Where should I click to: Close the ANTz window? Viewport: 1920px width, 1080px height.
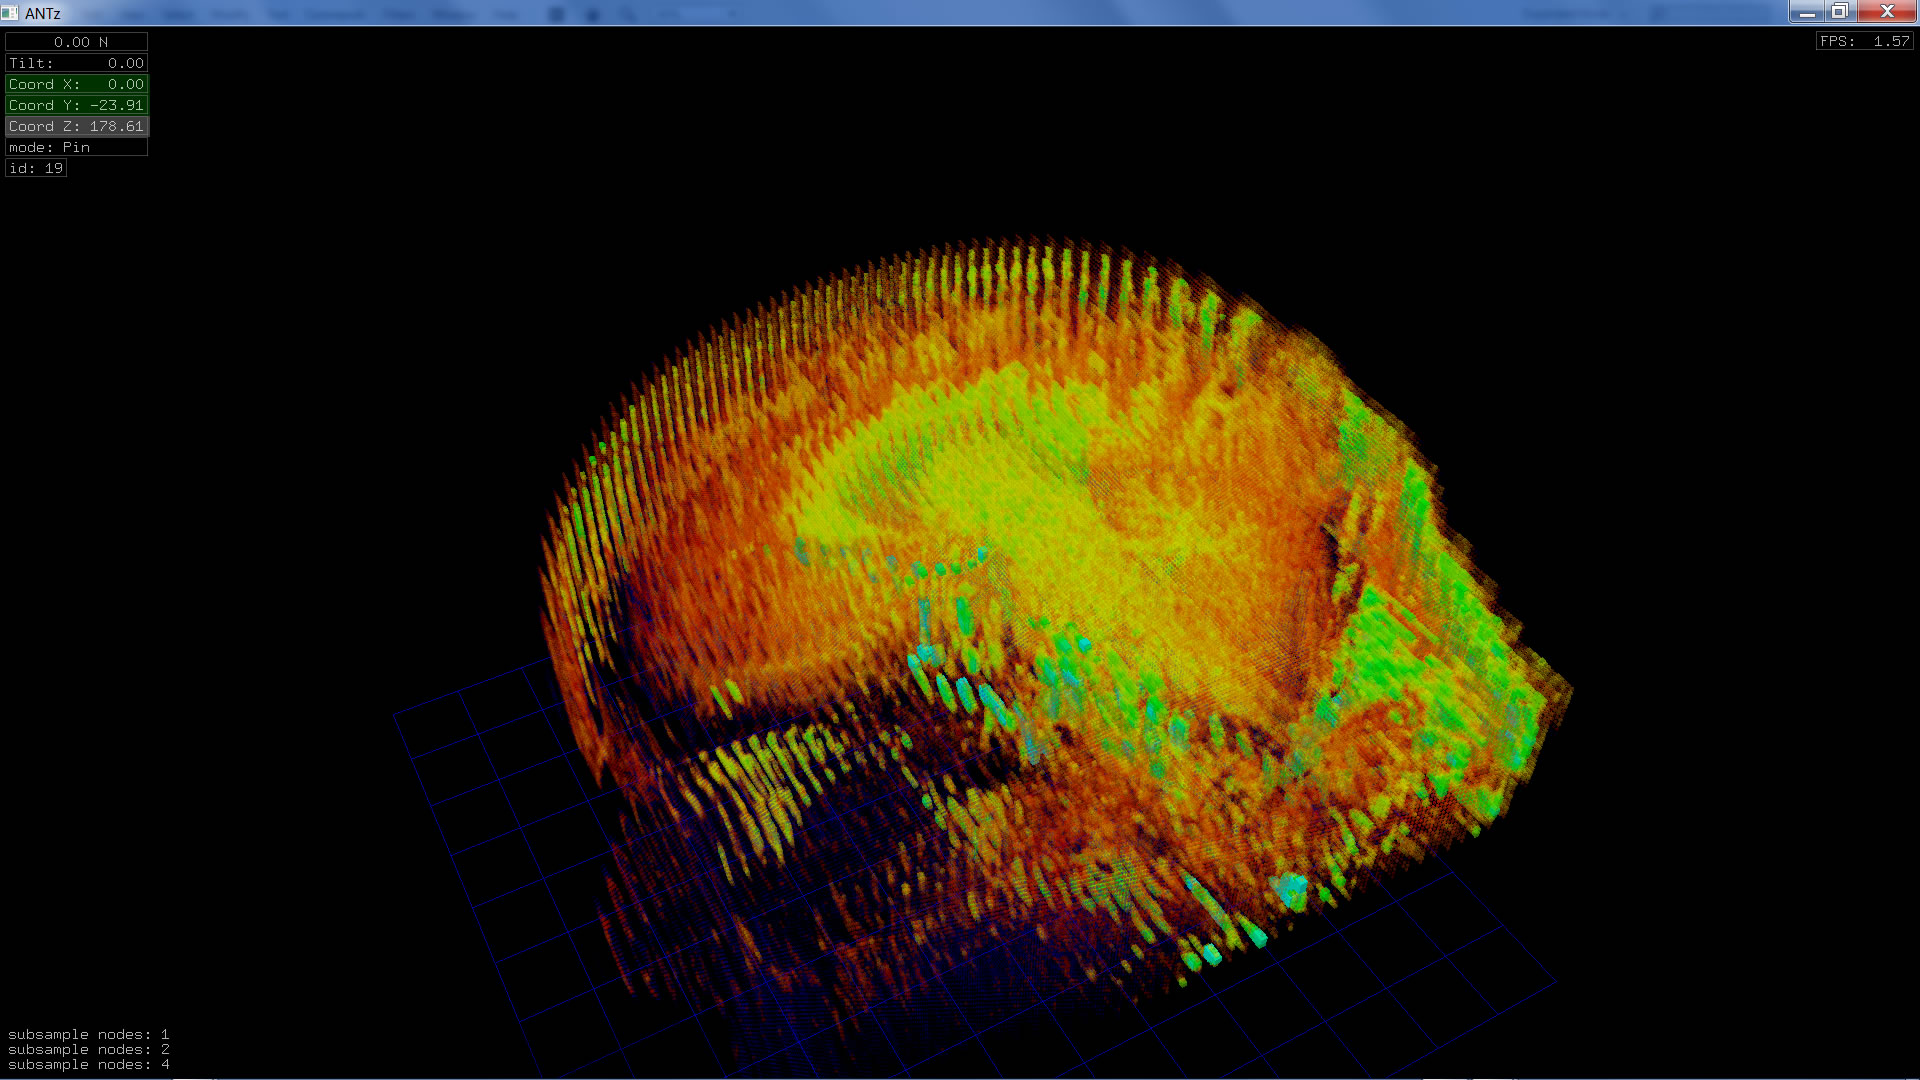pyautogui.click(x=1886, y=12)
